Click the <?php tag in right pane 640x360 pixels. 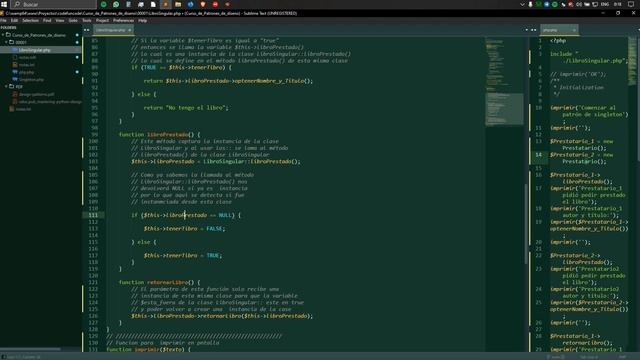point(558,41)
